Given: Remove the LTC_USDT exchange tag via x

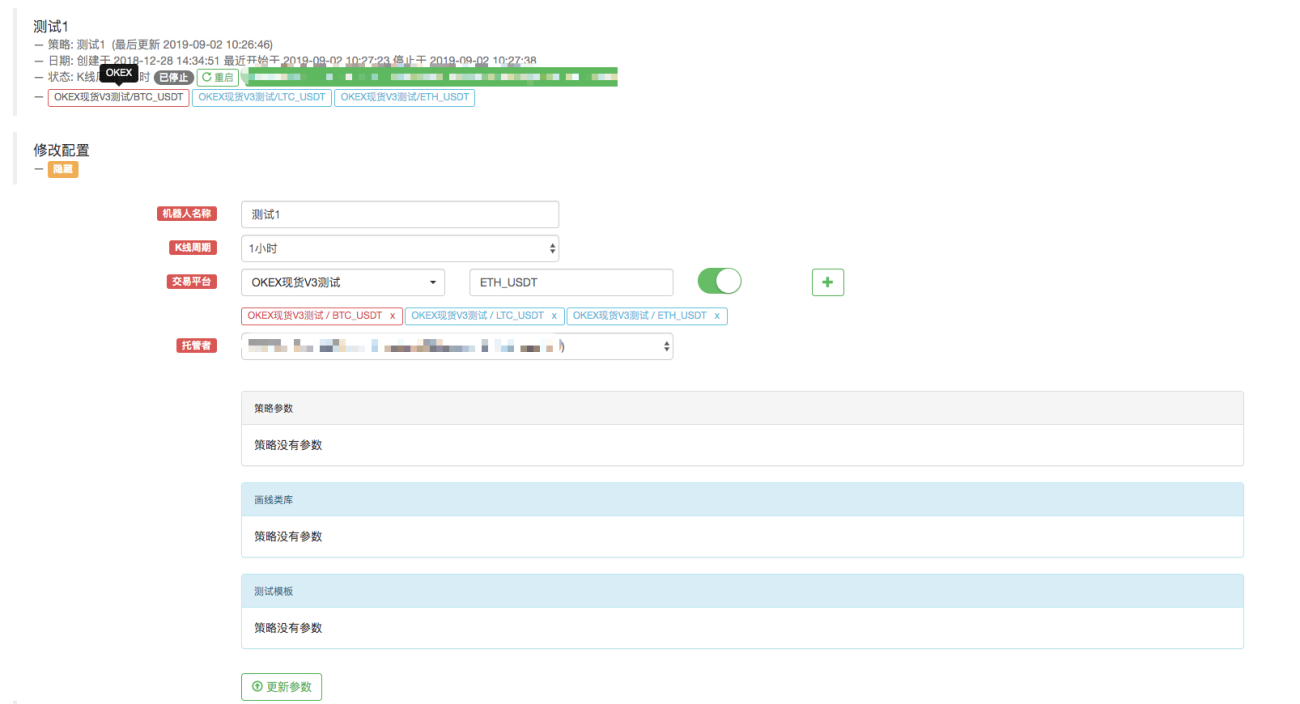Looking at the screenshot, I should pos(554,316).
